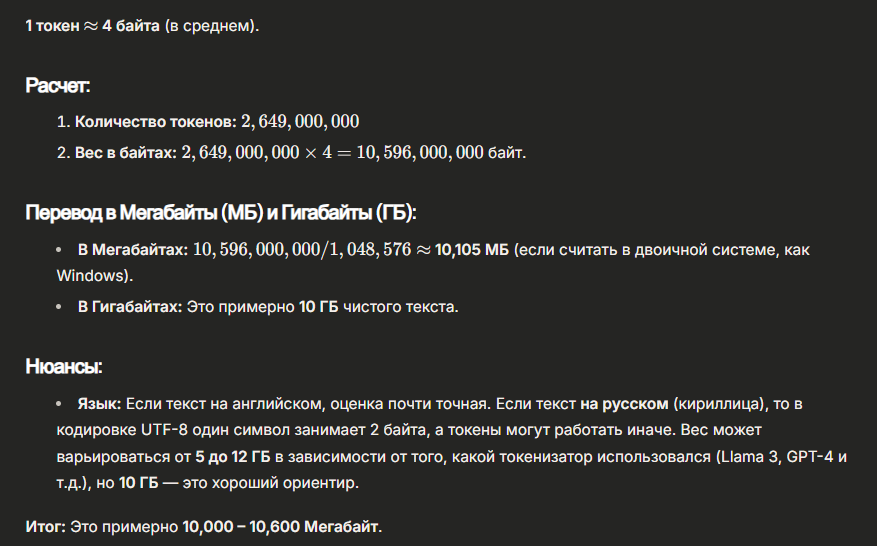Click the "В Гигабайтах:" bullet label
Screen dimensions: 877x546
point(130,307)
